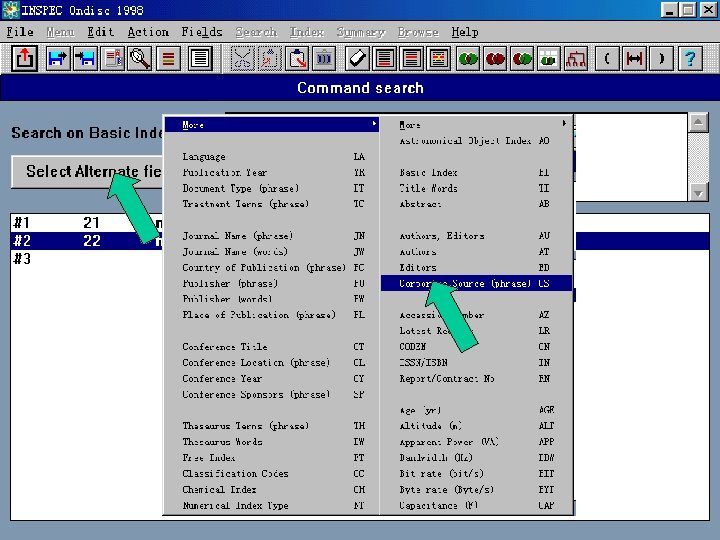Click the red-yellow horizontal bars icon
720x540 pixels.
(168, 58)
